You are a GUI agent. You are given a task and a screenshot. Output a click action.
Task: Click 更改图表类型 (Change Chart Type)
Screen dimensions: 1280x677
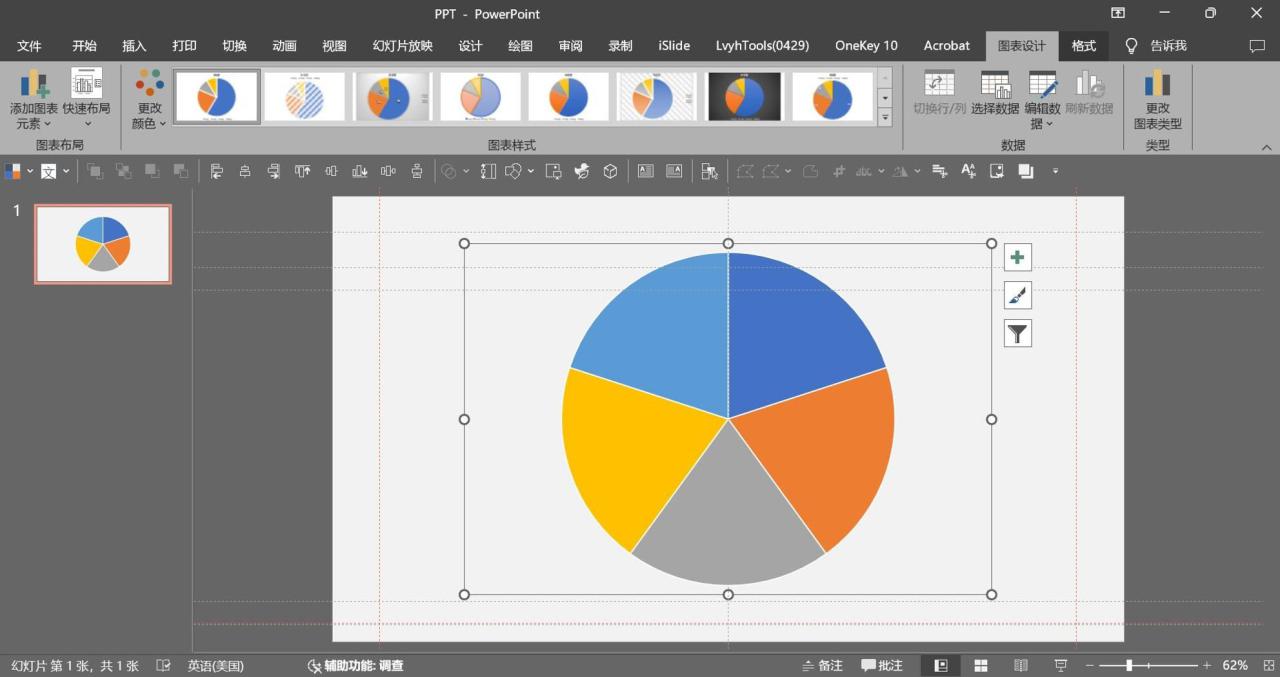(1157, 100)
